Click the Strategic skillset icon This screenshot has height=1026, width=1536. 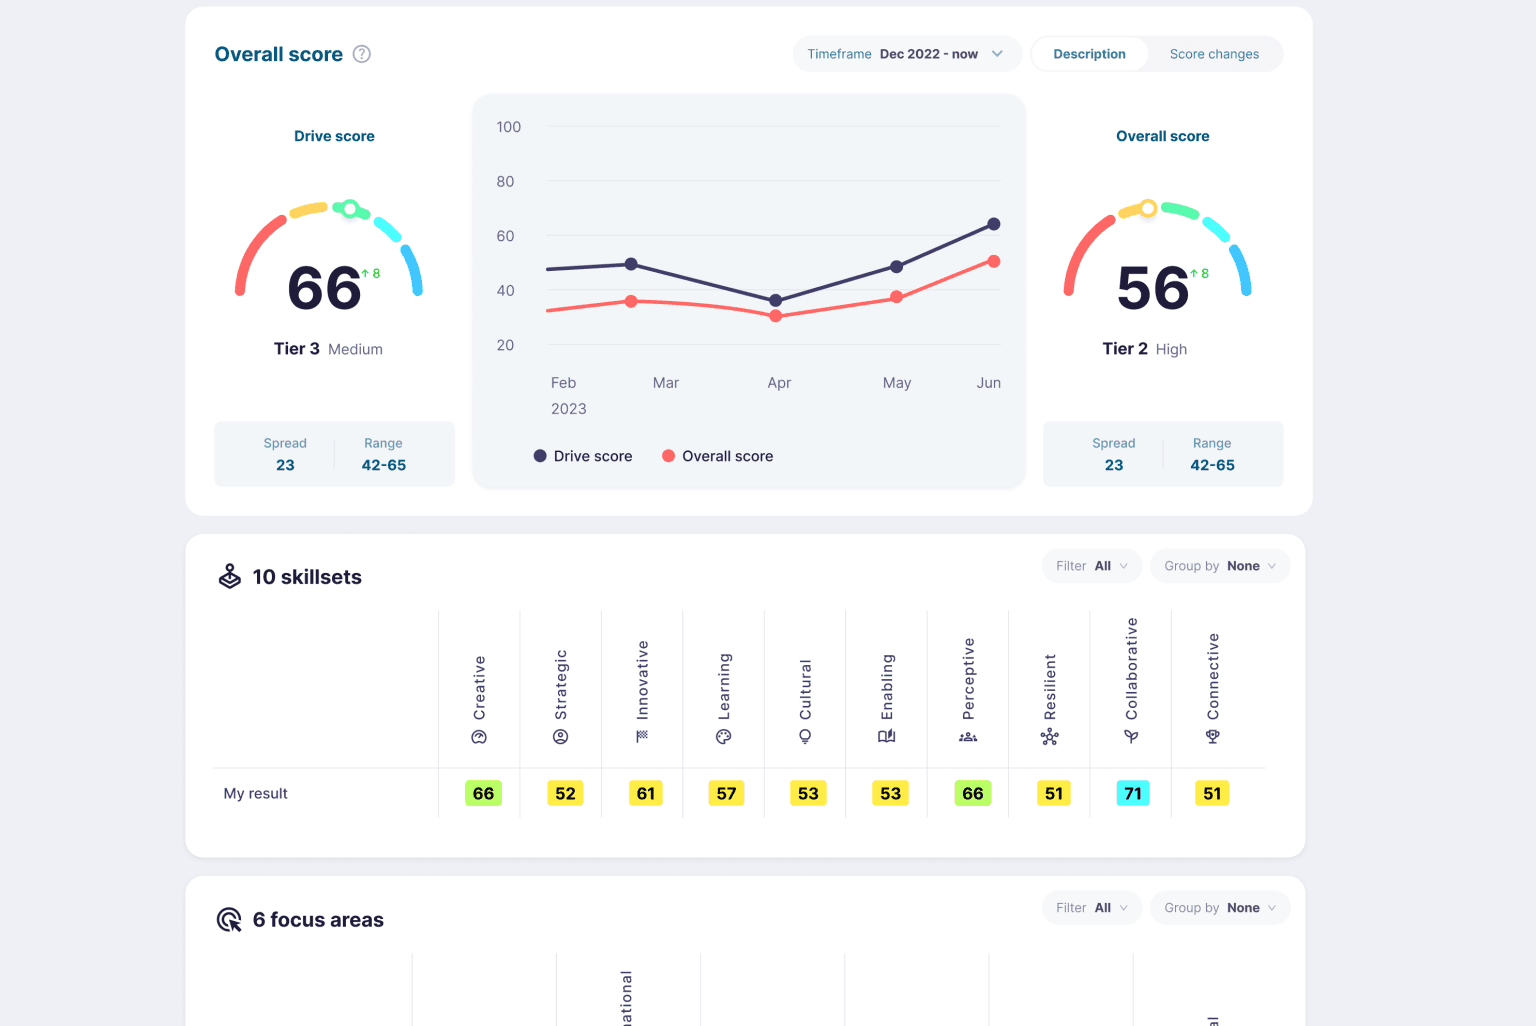pos(561,737)
